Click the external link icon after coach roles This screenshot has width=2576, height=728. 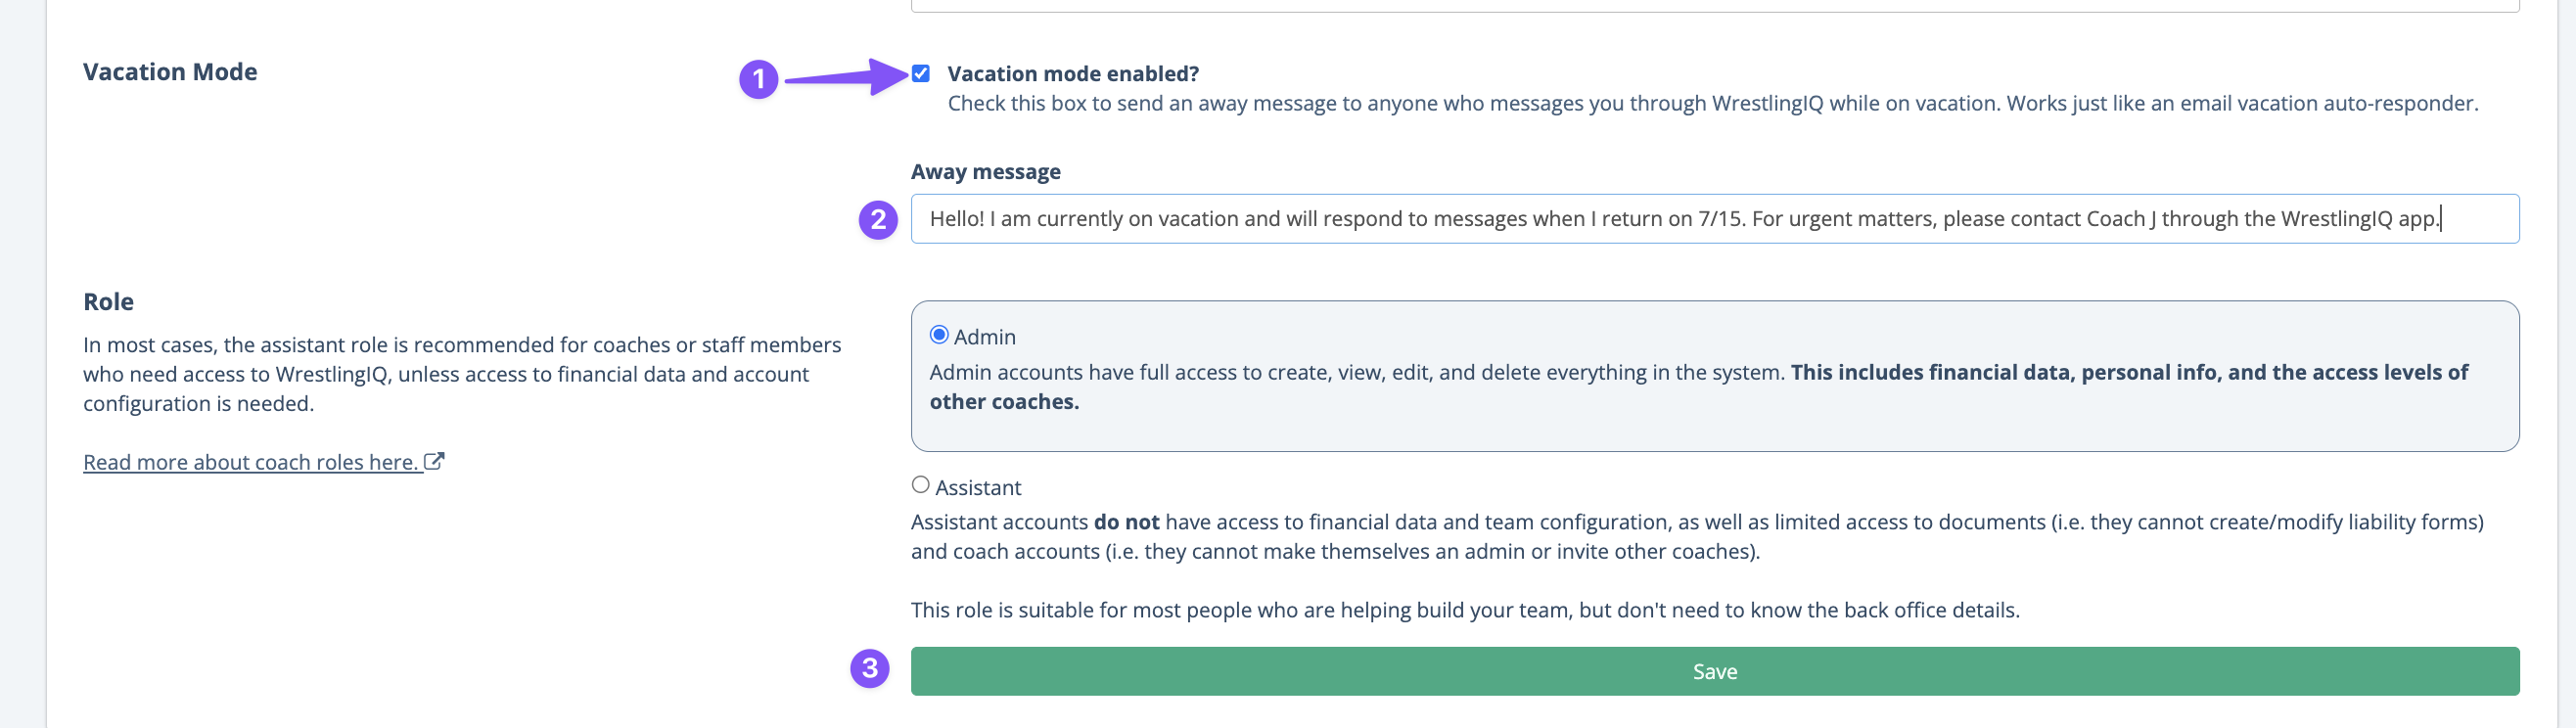coord(434,461)
